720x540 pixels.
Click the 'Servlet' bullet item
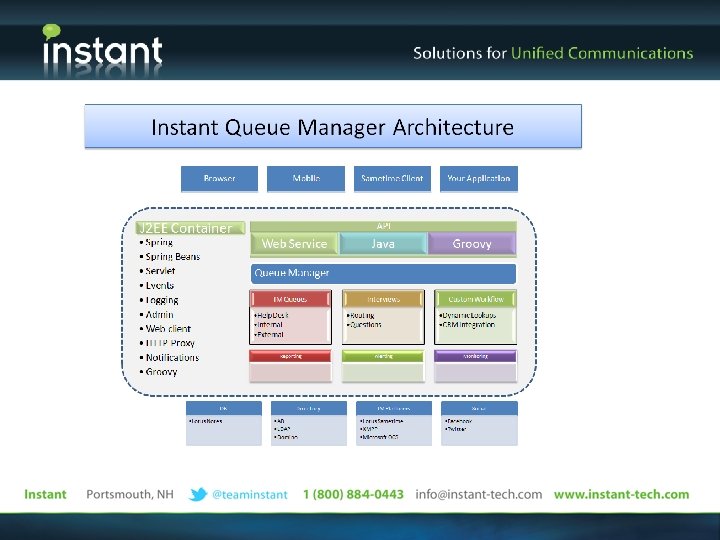pyautogui.click(x=157, y=271)
